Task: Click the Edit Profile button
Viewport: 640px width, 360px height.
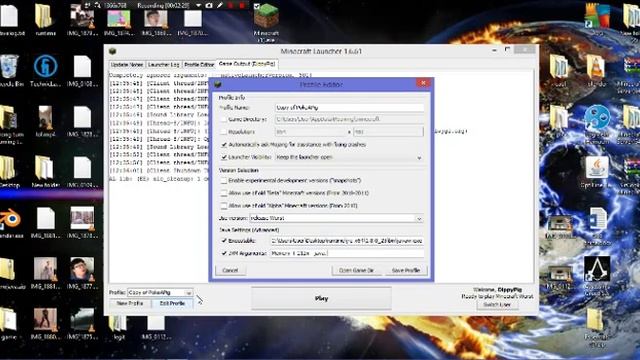Action: [172, 303]
